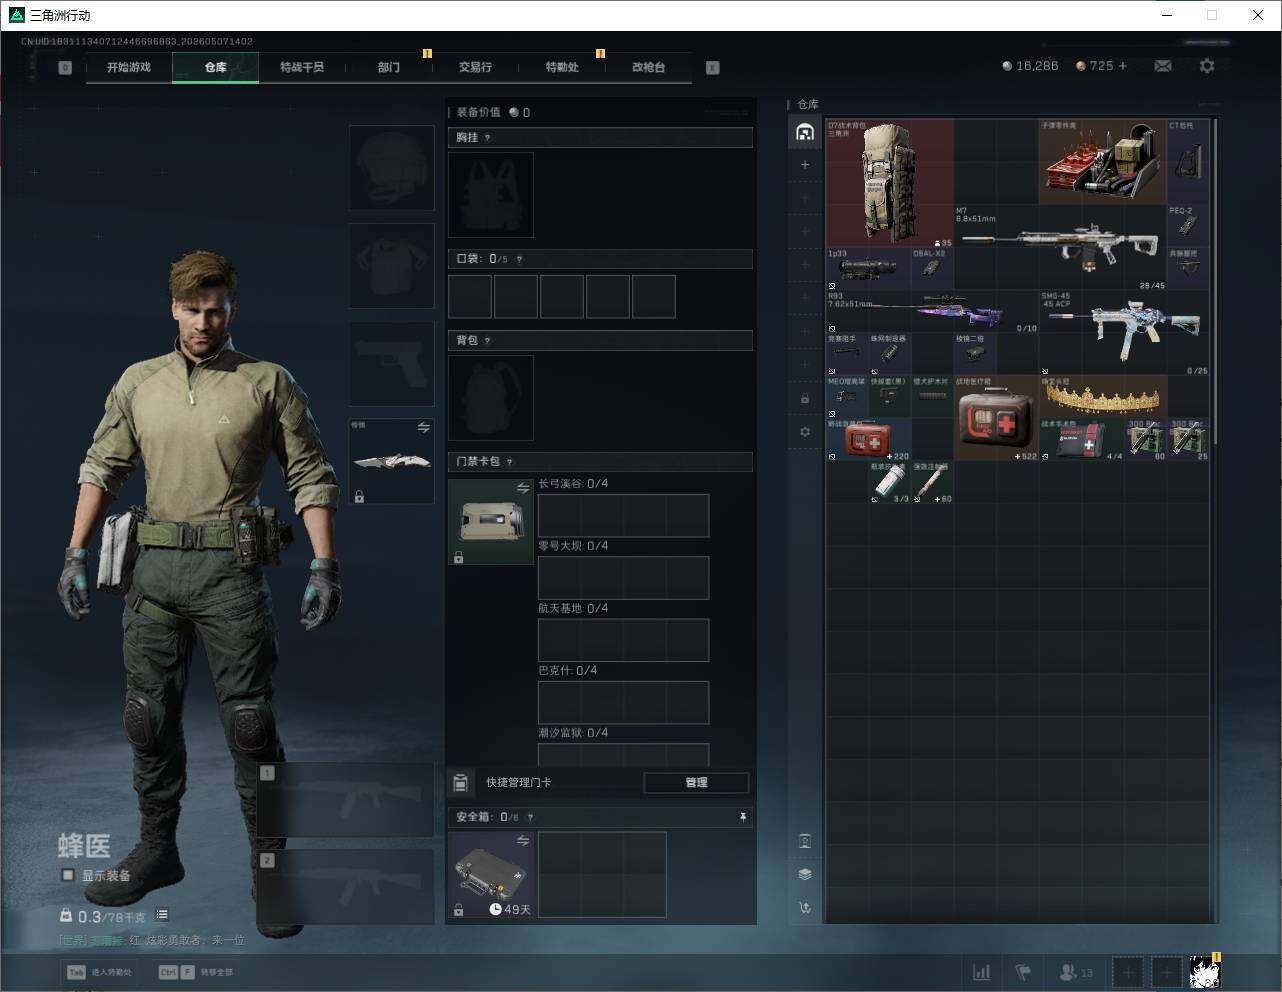The image size is (1282, 992).
Task: Click the chest rig slot
Action: point(491,194)
